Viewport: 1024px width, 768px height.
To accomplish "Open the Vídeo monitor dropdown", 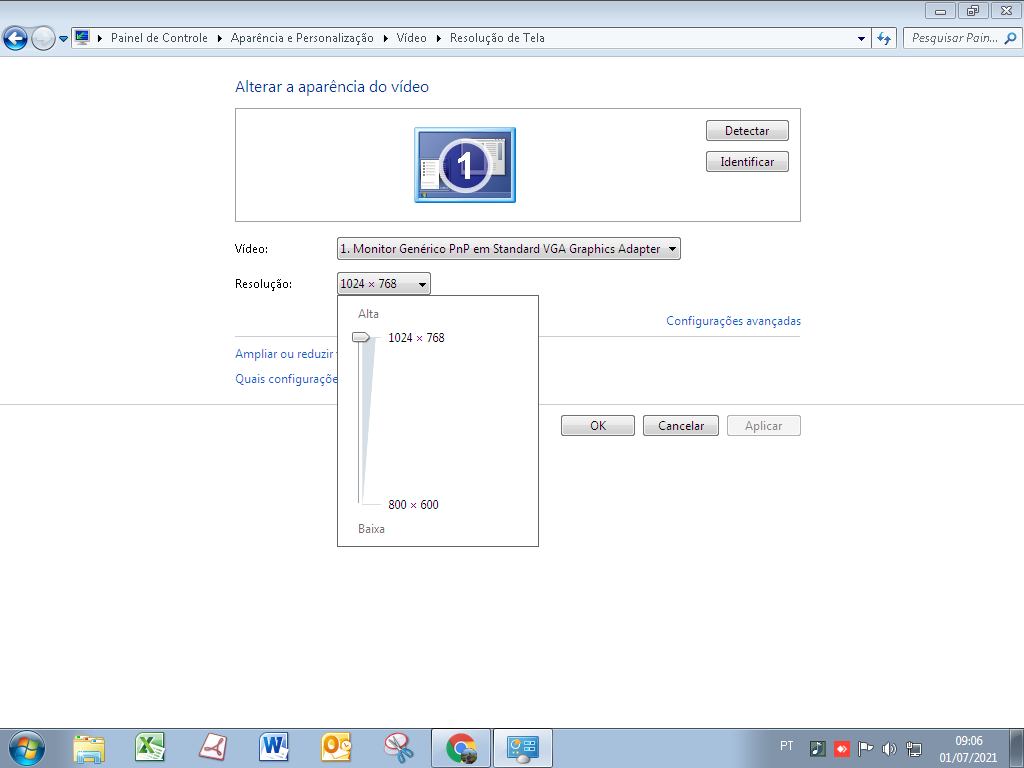I will tap(509, 249).
